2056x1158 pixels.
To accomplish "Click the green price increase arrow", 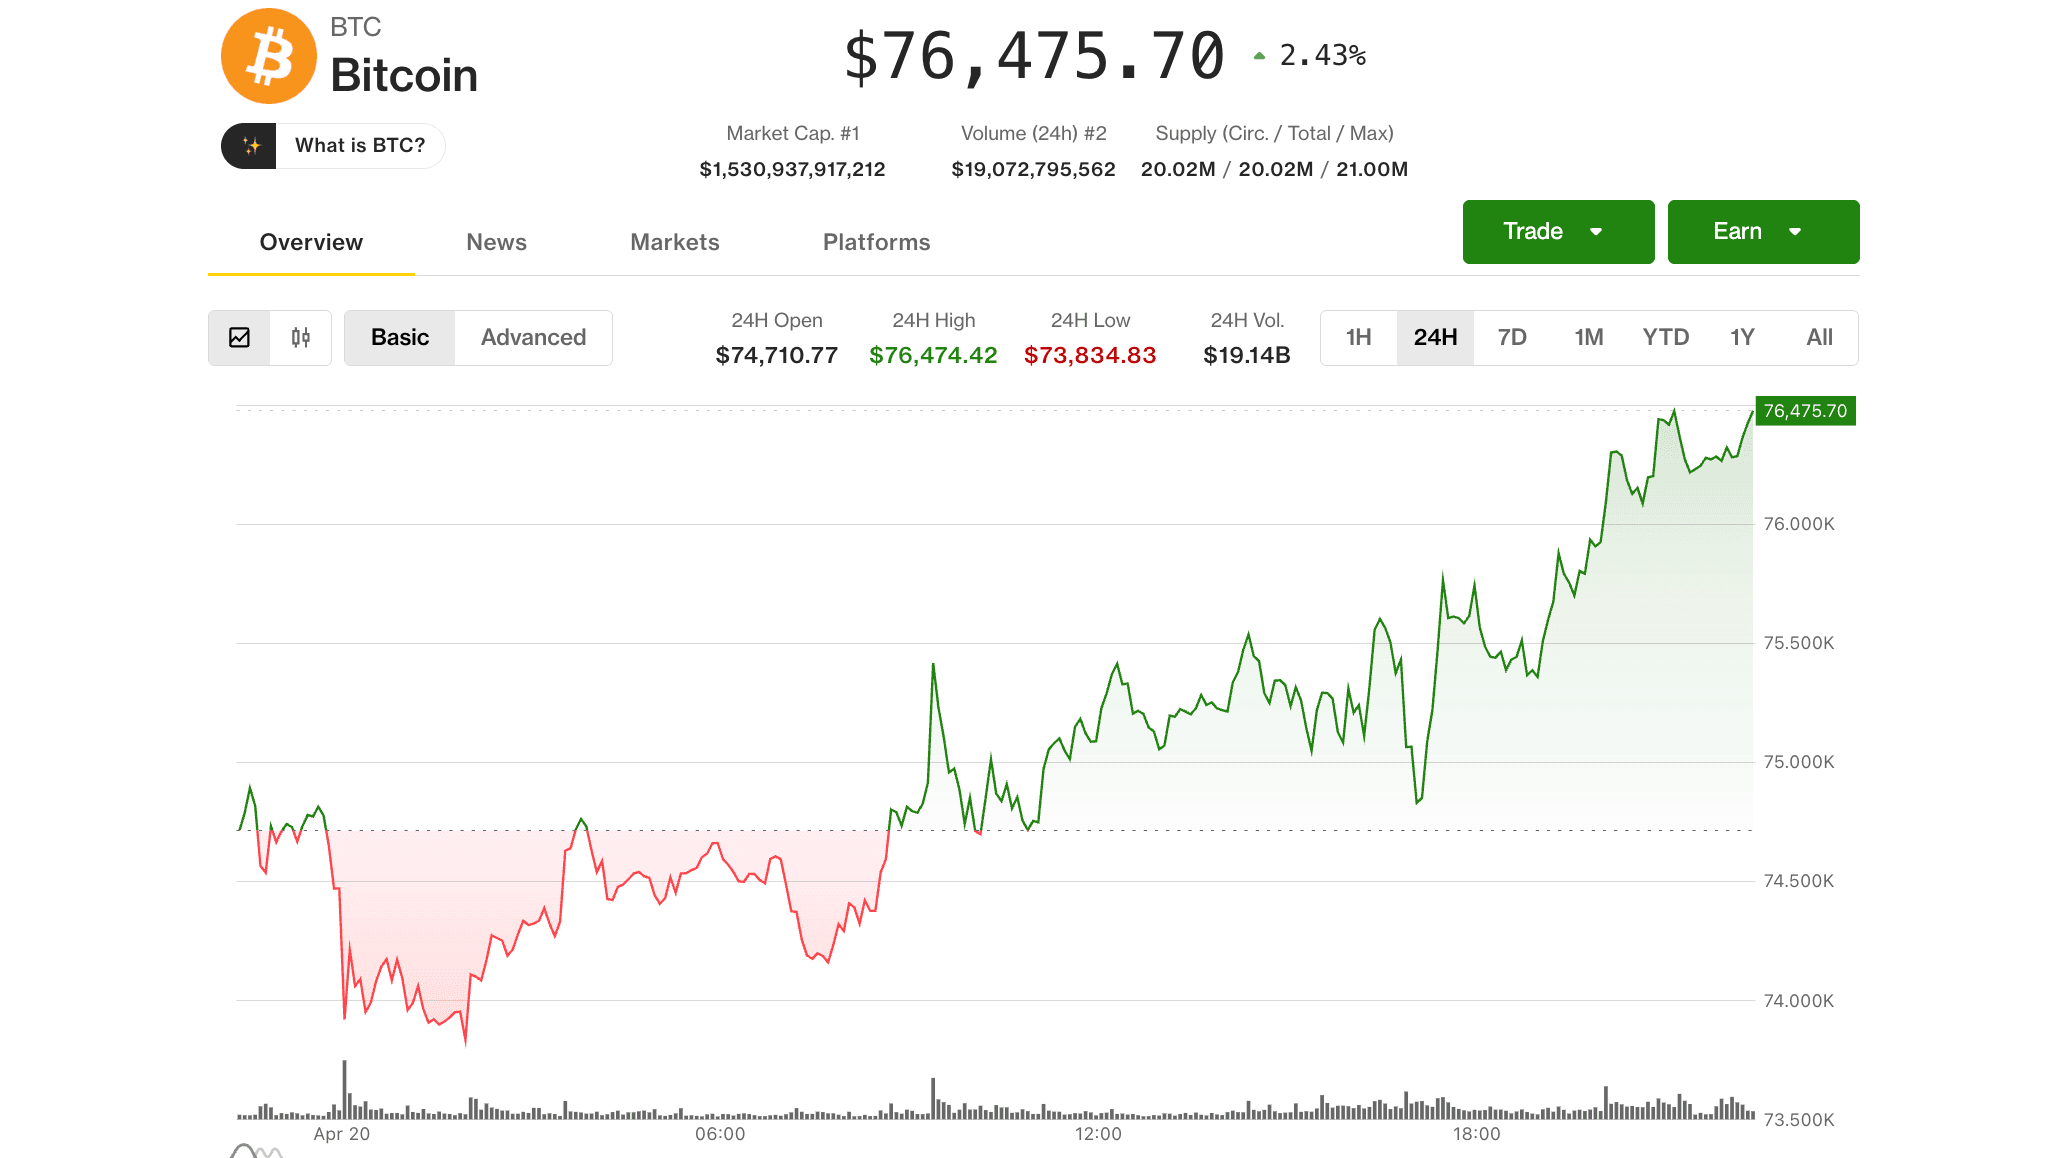I will [x=1258, y=56].
